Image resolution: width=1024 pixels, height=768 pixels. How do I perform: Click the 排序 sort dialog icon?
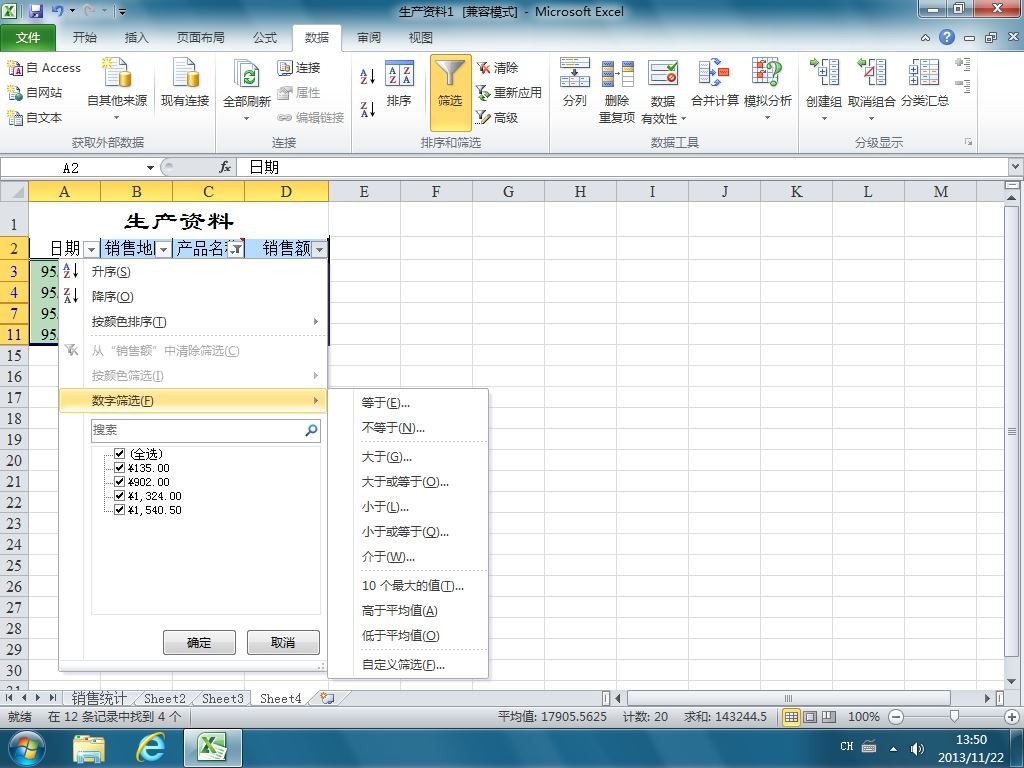click(399, 85)
